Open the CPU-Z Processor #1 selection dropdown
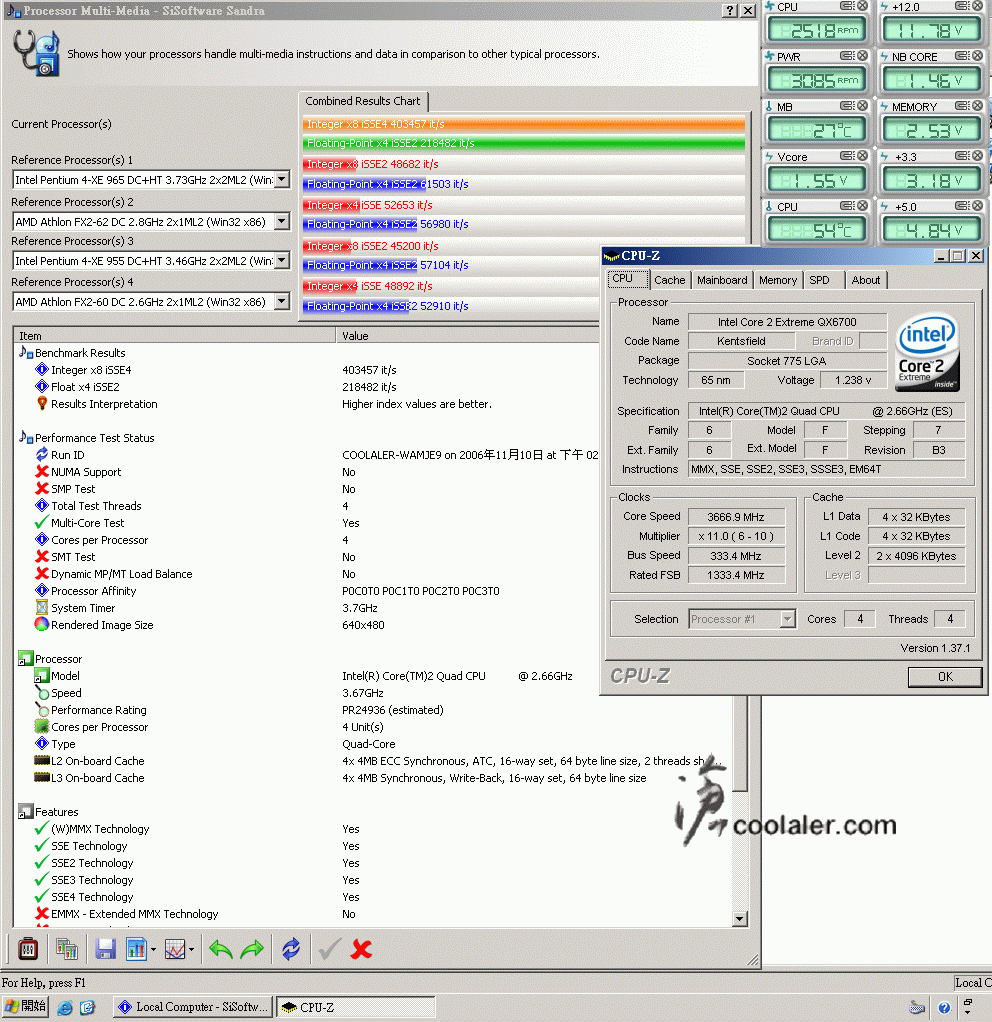992x1022 pixels. tap(787, 619)
